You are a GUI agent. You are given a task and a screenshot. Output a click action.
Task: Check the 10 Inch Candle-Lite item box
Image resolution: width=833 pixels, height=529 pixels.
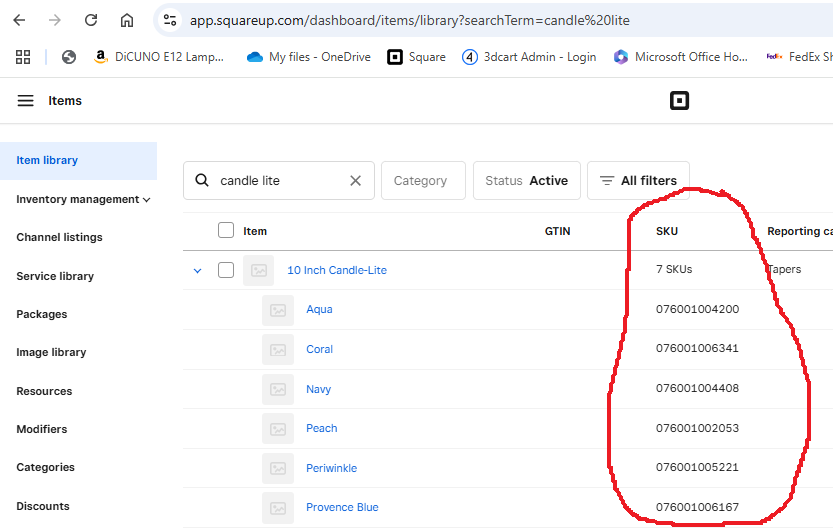(x=226, y=270)
